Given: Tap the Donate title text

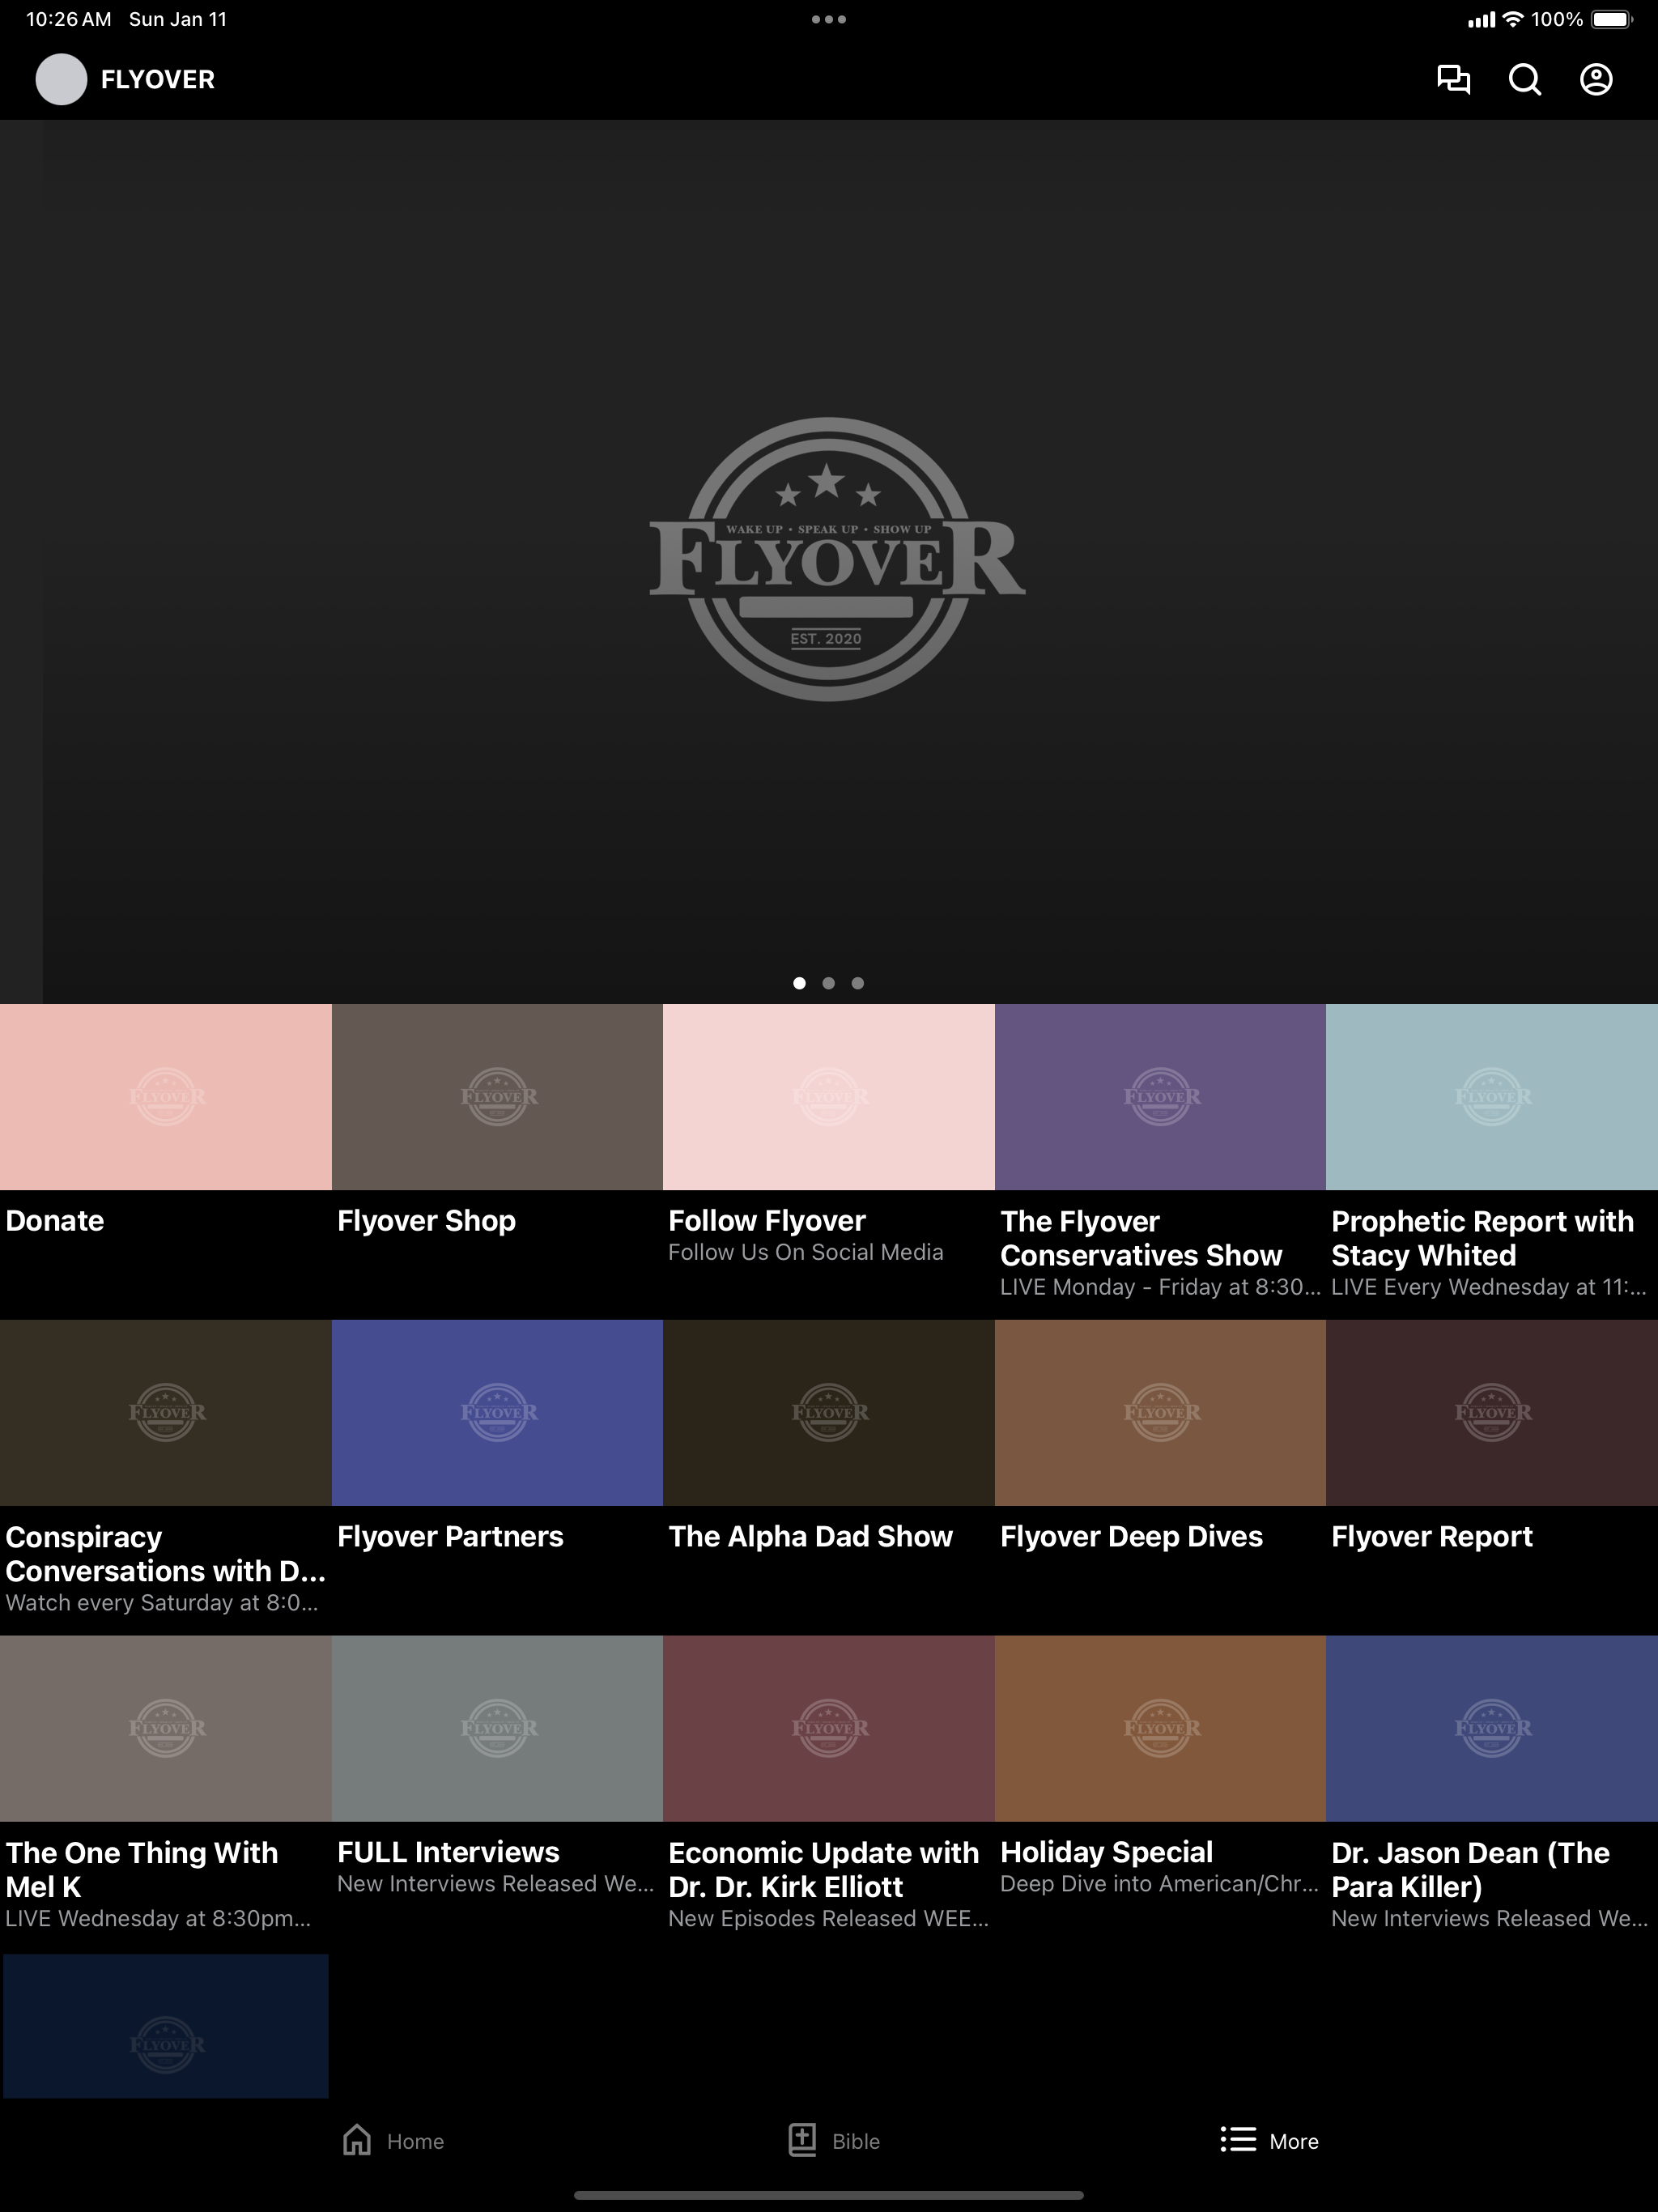Looking at the screenshot, I should click(x=55, y=1221).
